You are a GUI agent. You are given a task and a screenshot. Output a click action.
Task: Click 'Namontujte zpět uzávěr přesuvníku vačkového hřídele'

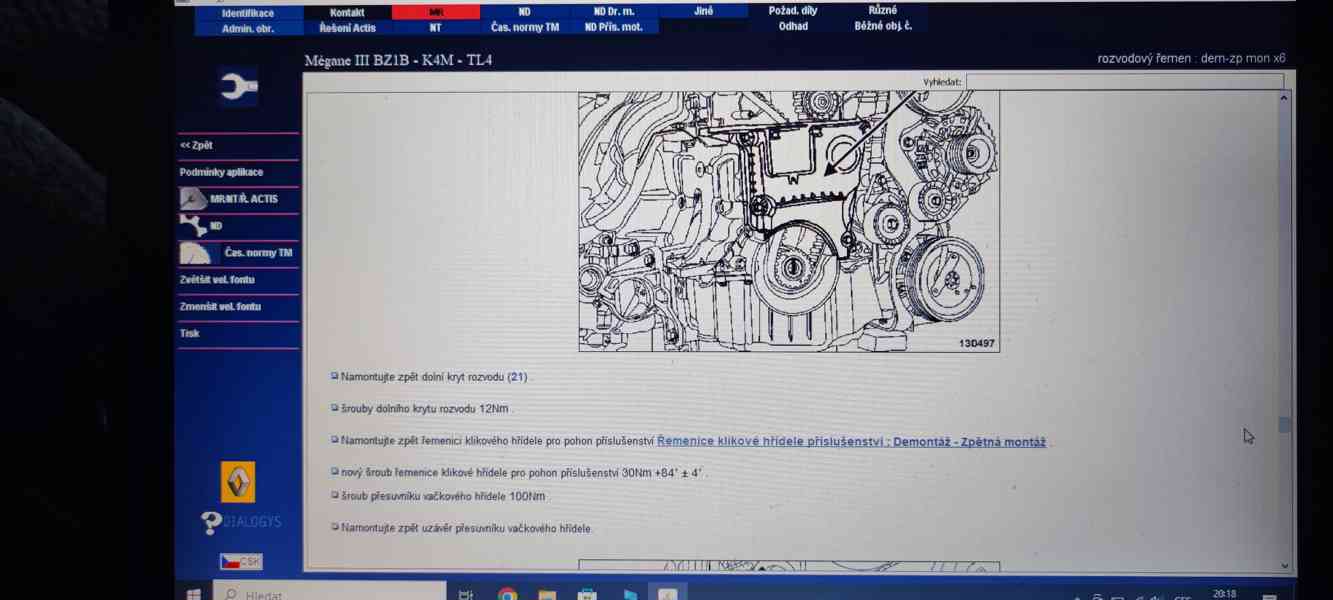[x=466, y=528]
